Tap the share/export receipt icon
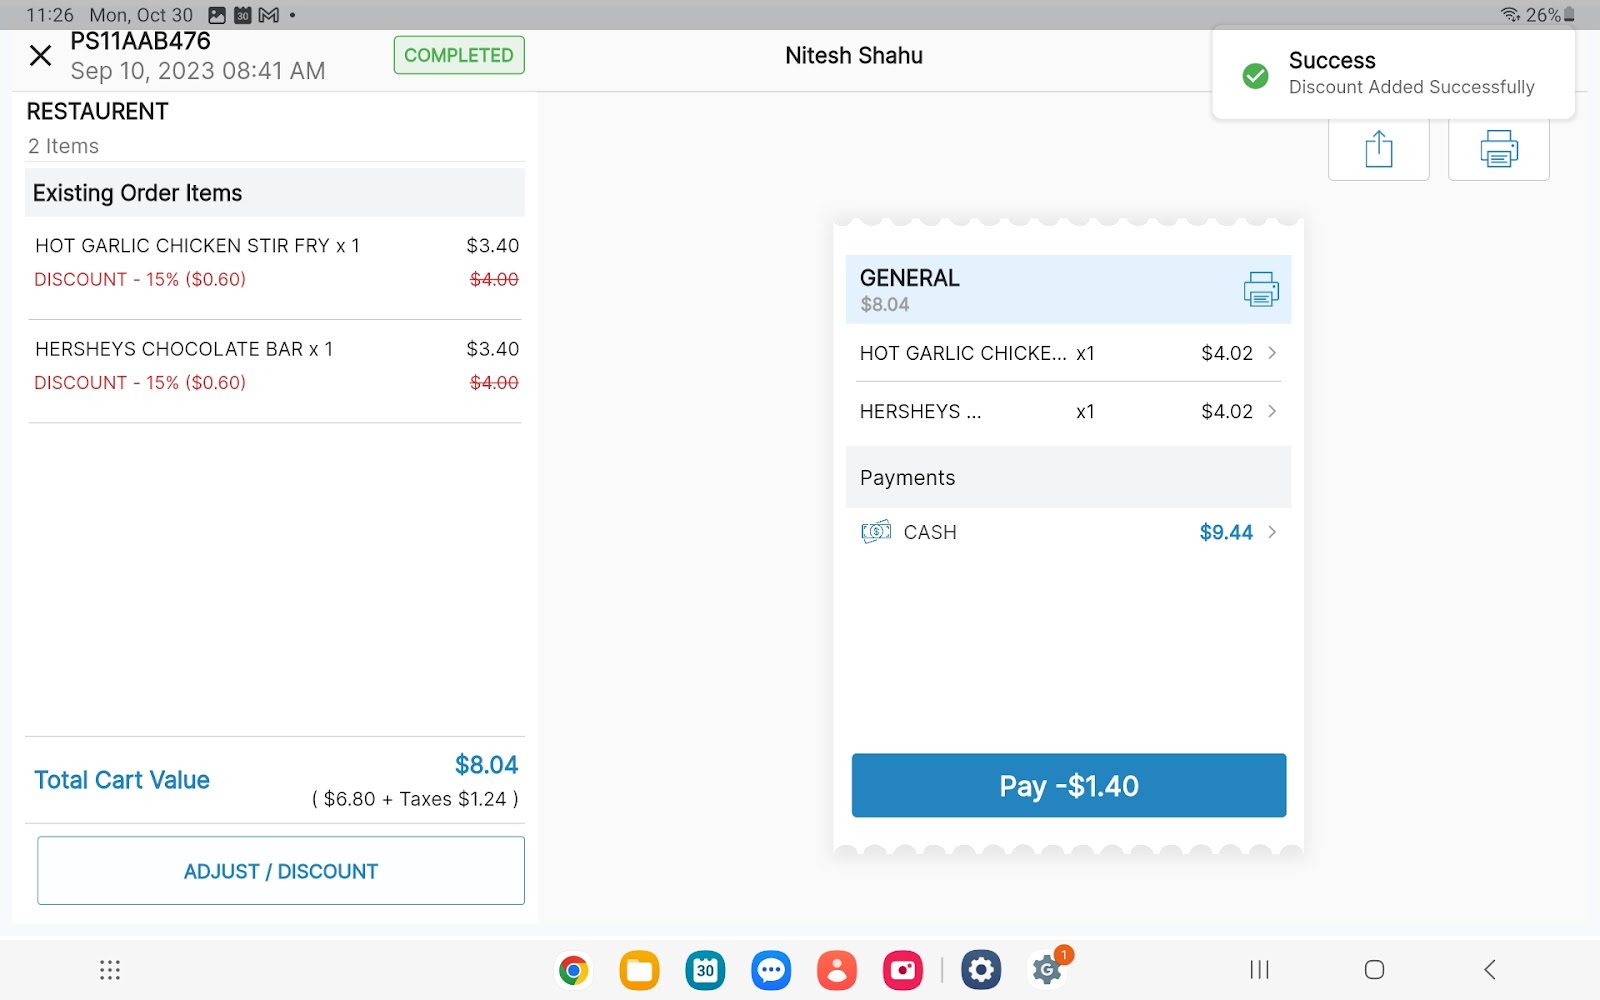Viewport: 1600px width, 1000px height. (x=1378, y=150)
